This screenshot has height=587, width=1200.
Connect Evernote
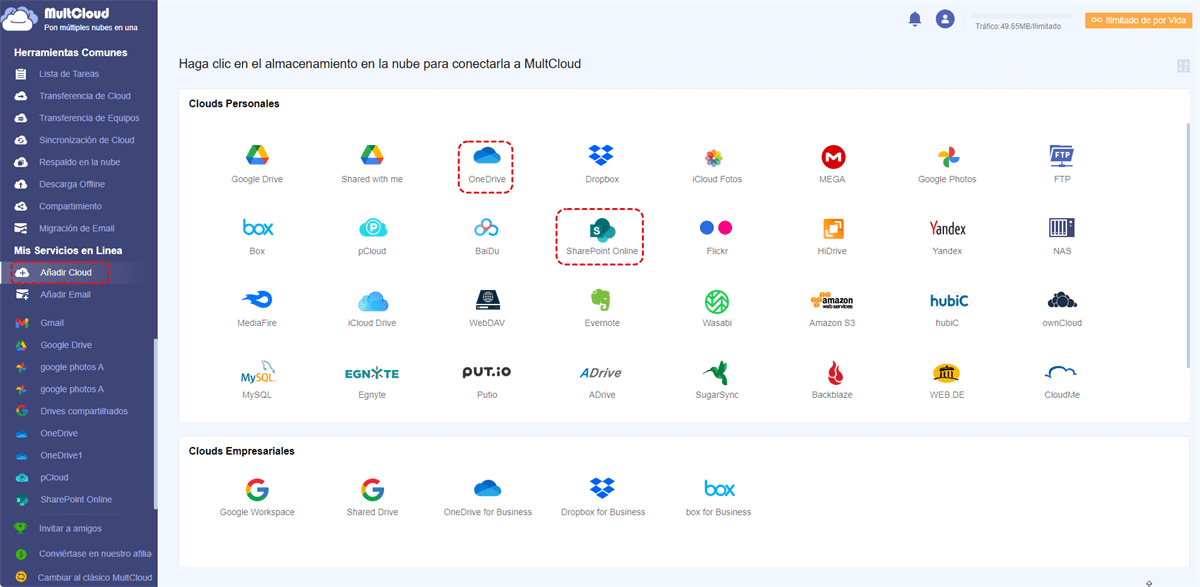(601, 300)
